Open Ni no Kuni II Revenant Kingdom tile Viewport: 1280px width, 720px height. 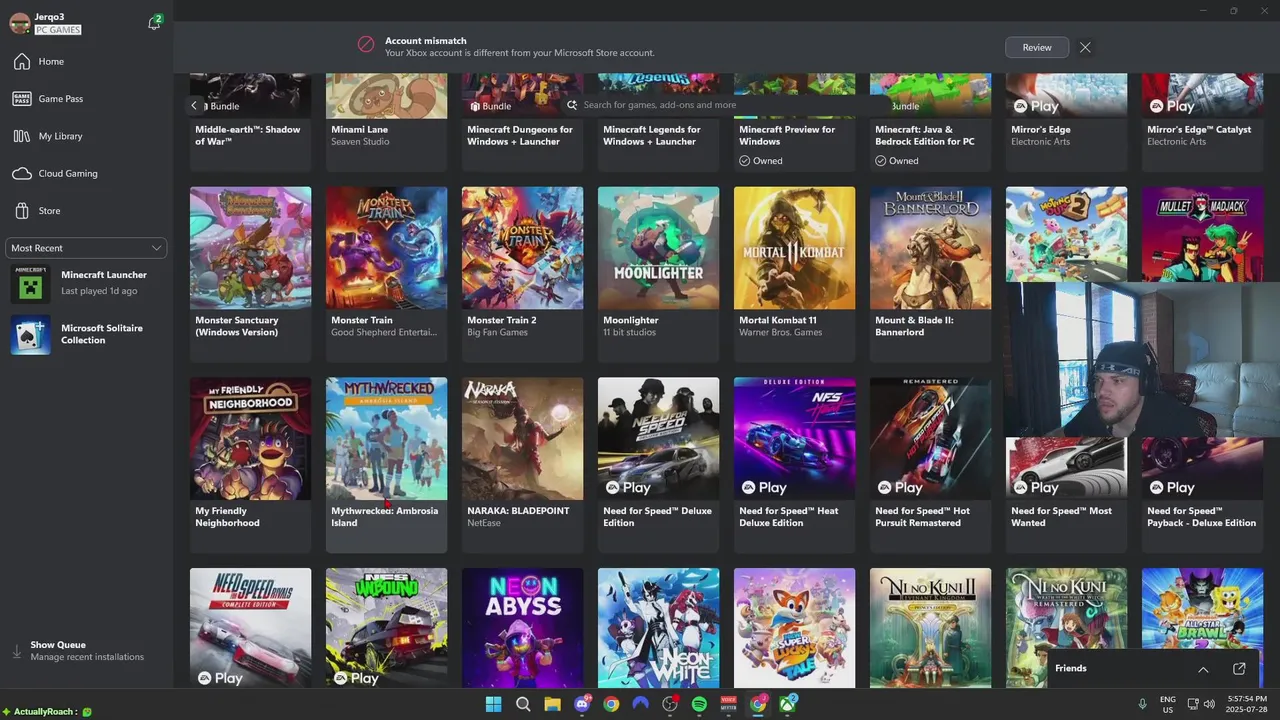coord(930,628)
